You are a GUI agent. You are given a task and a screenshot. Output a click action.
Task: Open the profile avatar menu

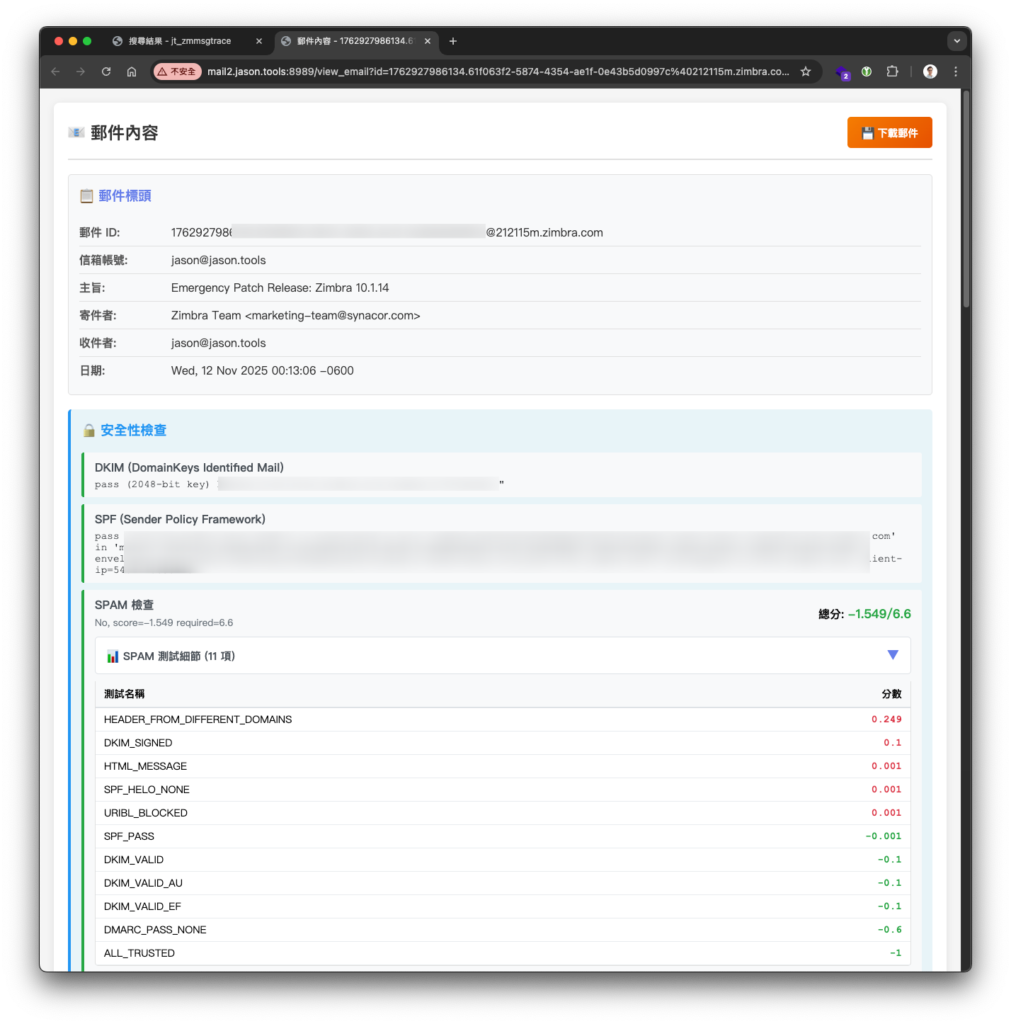pos(930,72)
